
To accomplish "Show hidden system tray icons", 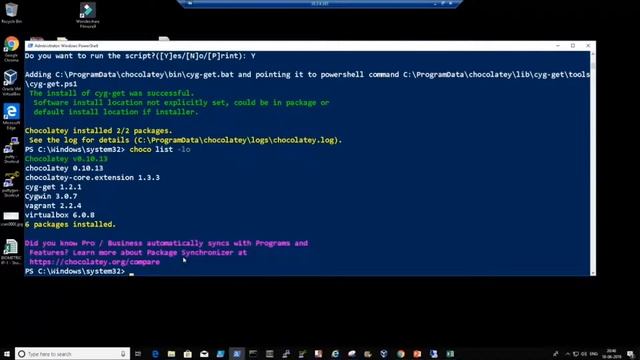I will (567, 354).
